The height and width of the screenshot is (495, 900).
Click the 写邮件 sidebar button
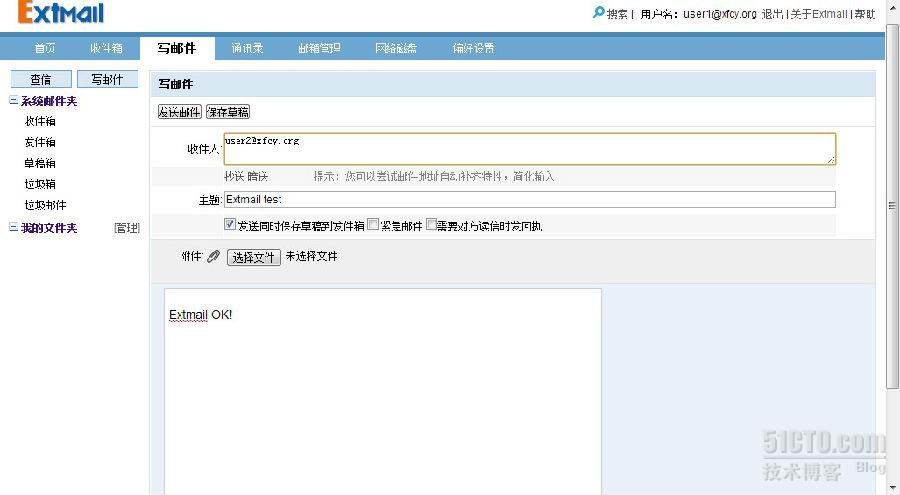coord(107,79)
